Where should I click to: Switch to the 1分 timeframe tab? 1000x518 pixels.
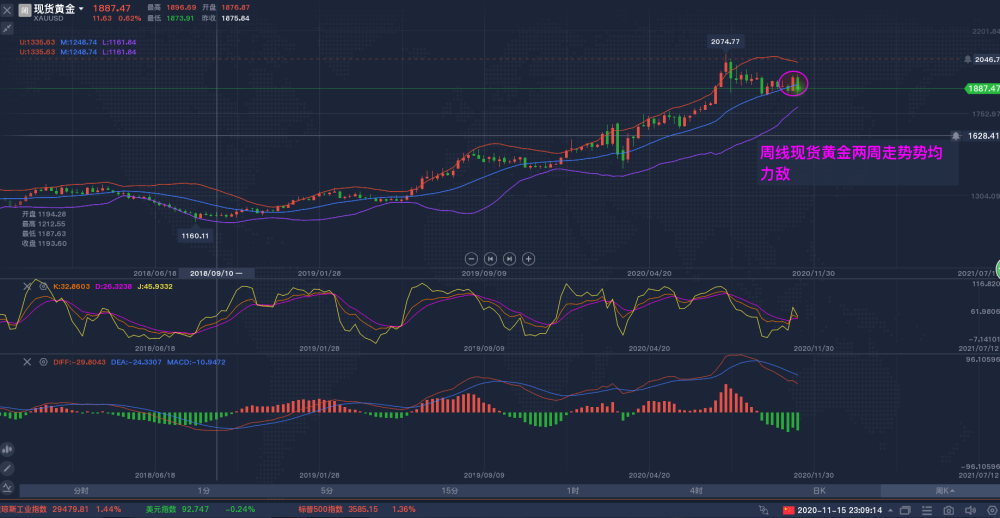pos(204,491)
